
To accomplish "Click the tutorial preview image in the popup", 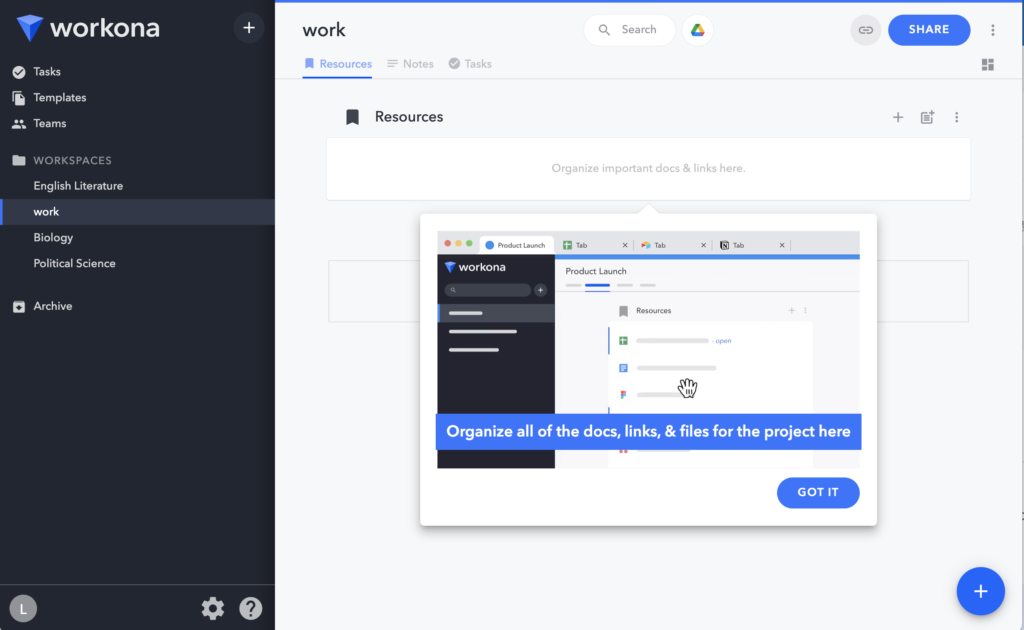I will pyautogui.click(x=648, y=349).
